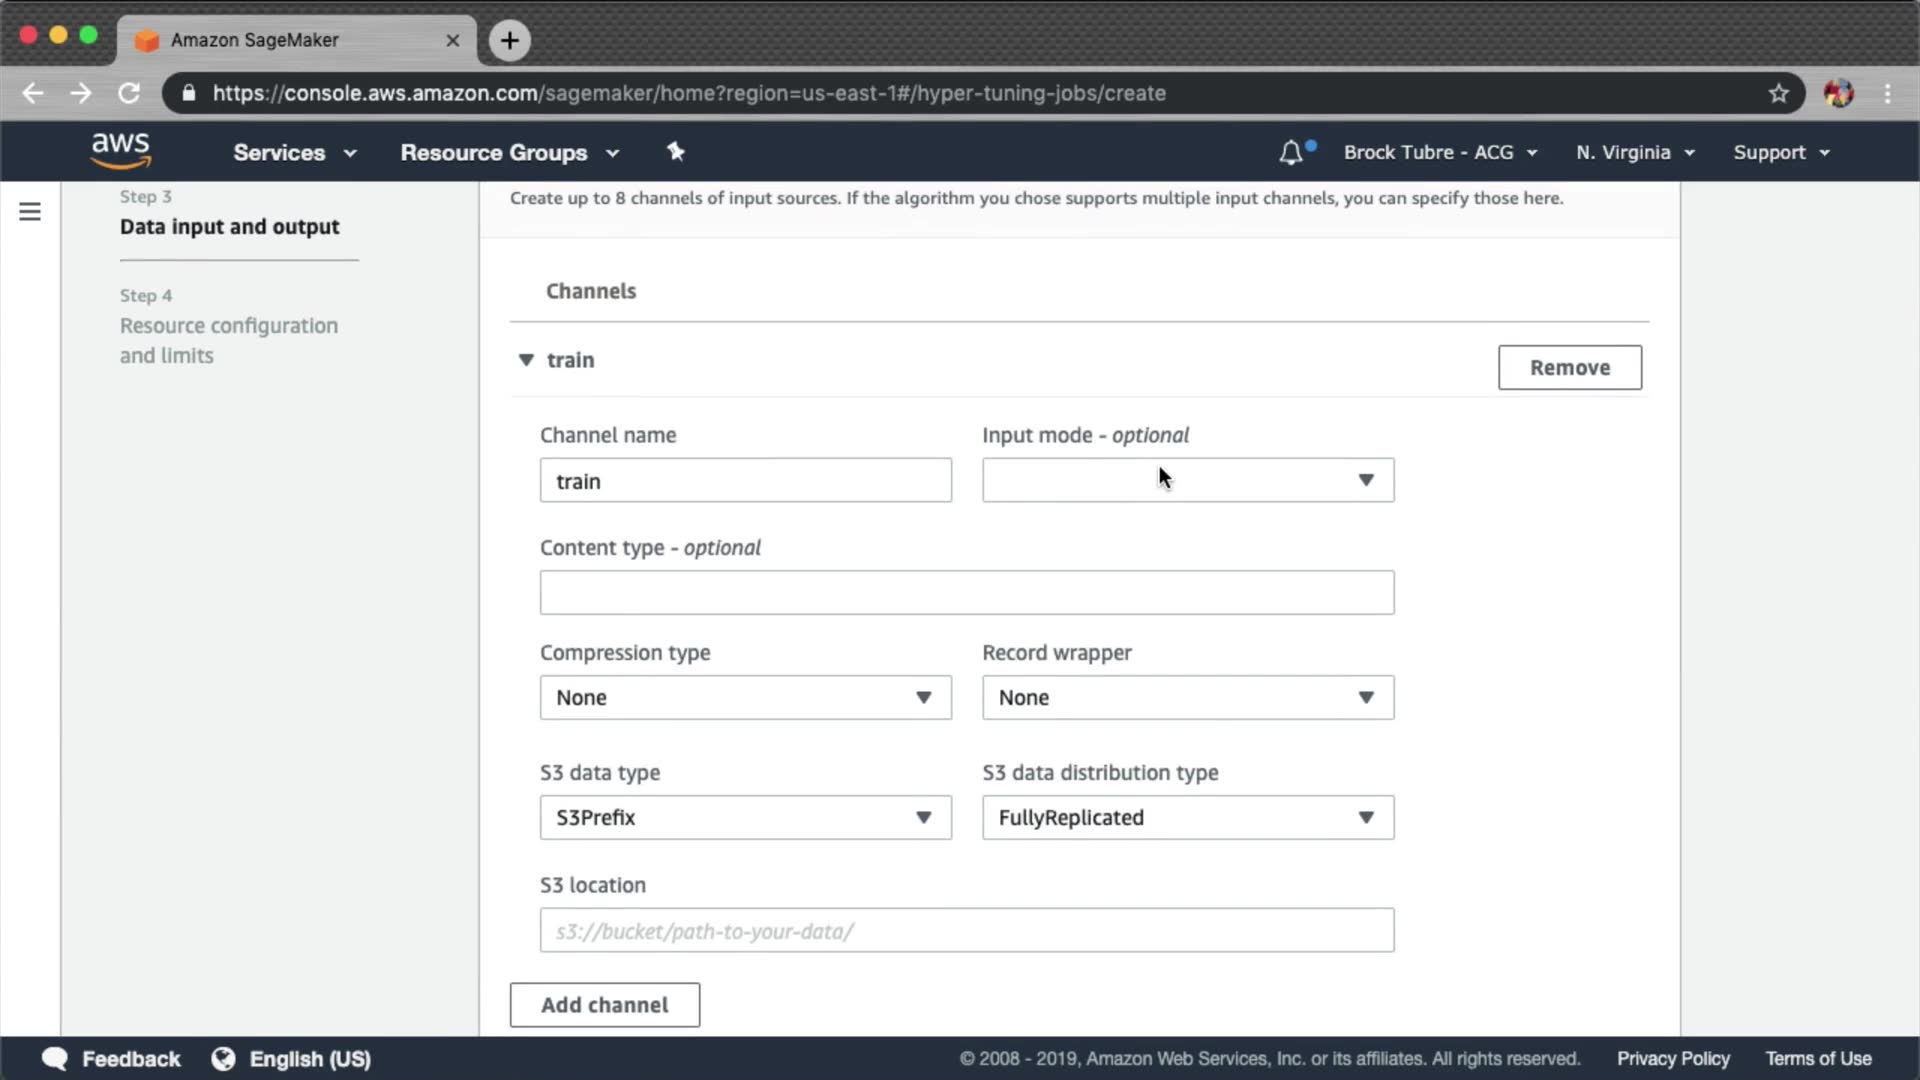1920x1080 pixels.
Task: Open the Services menu
Action: [294, 153]
